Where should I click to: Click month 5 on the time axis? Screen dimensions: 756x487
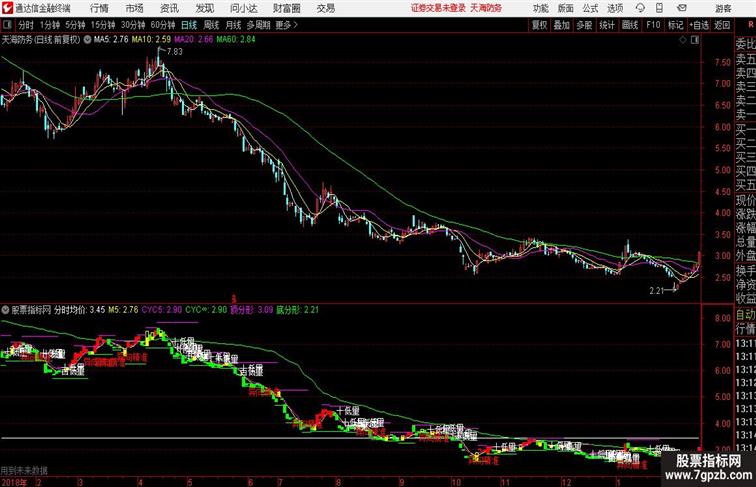coord(190,482)
